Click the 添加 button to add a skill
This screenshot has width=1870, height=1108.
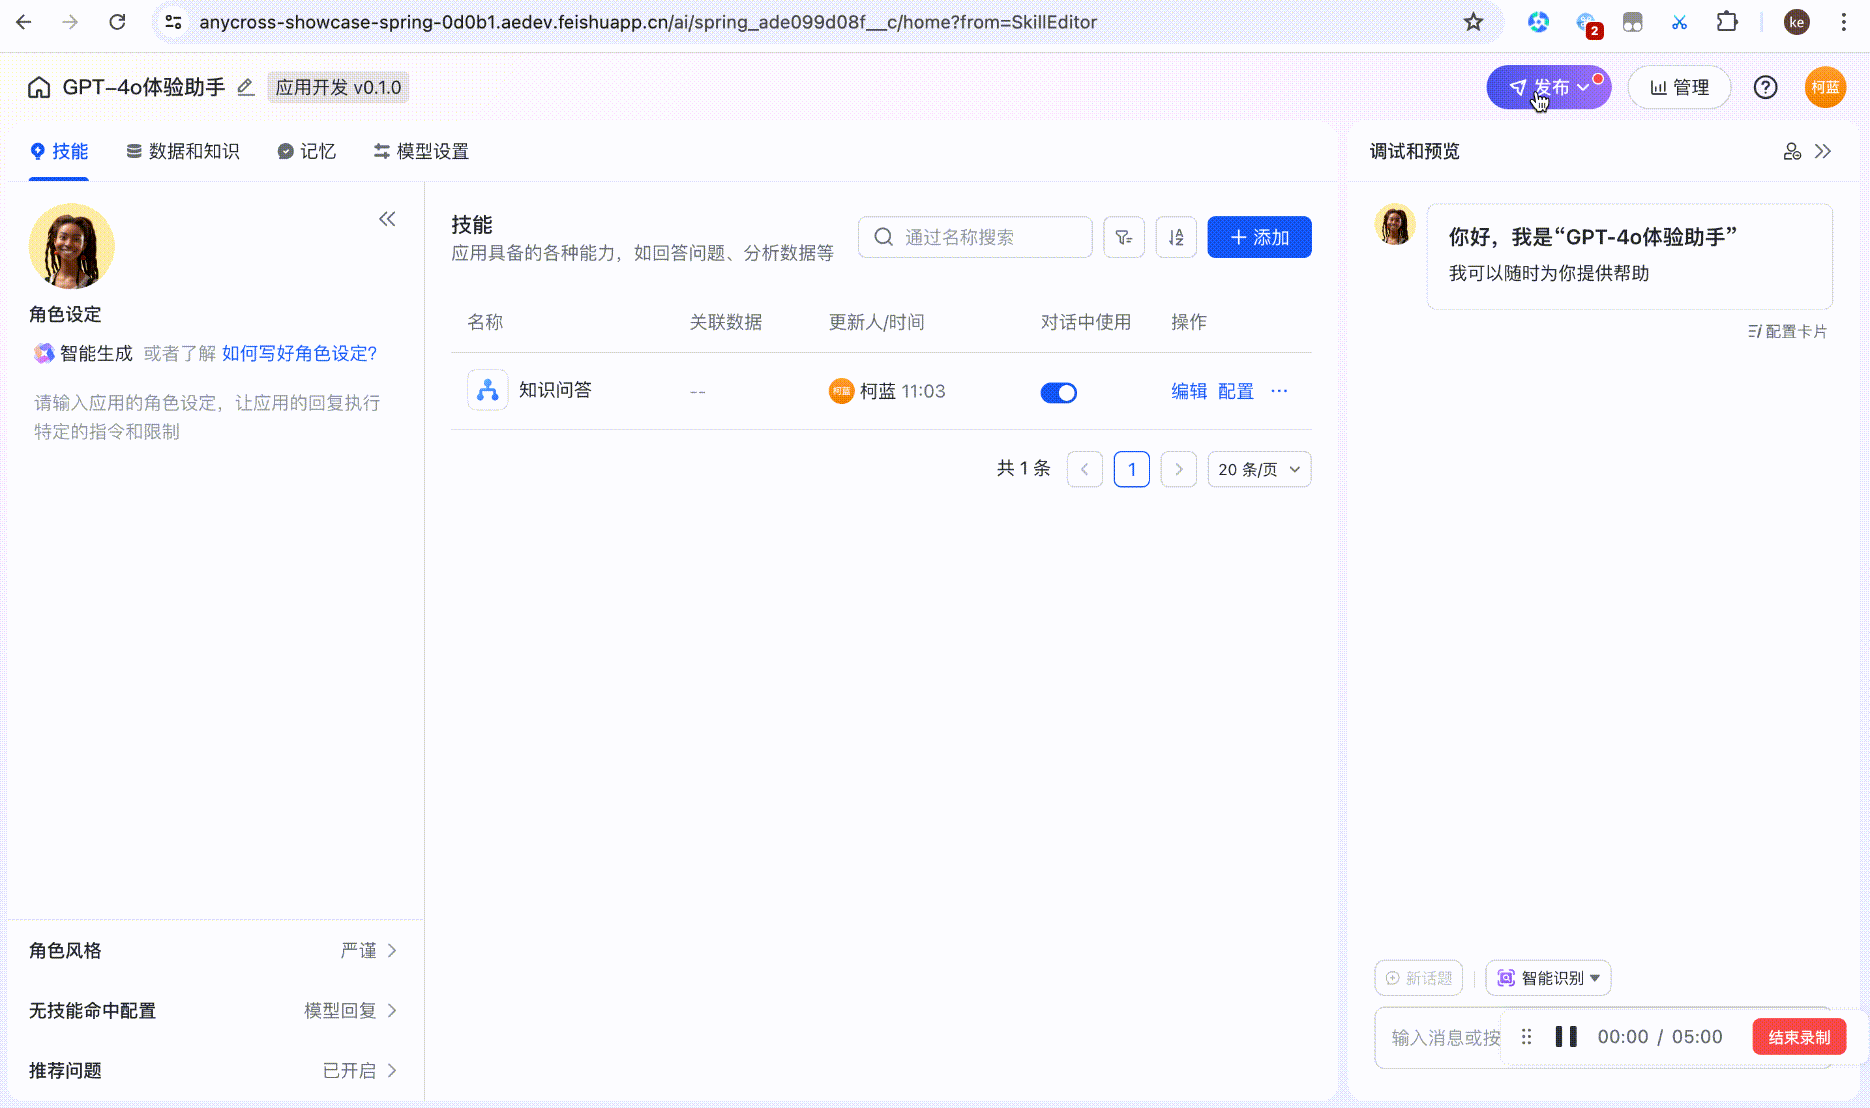pos(1259,237)
